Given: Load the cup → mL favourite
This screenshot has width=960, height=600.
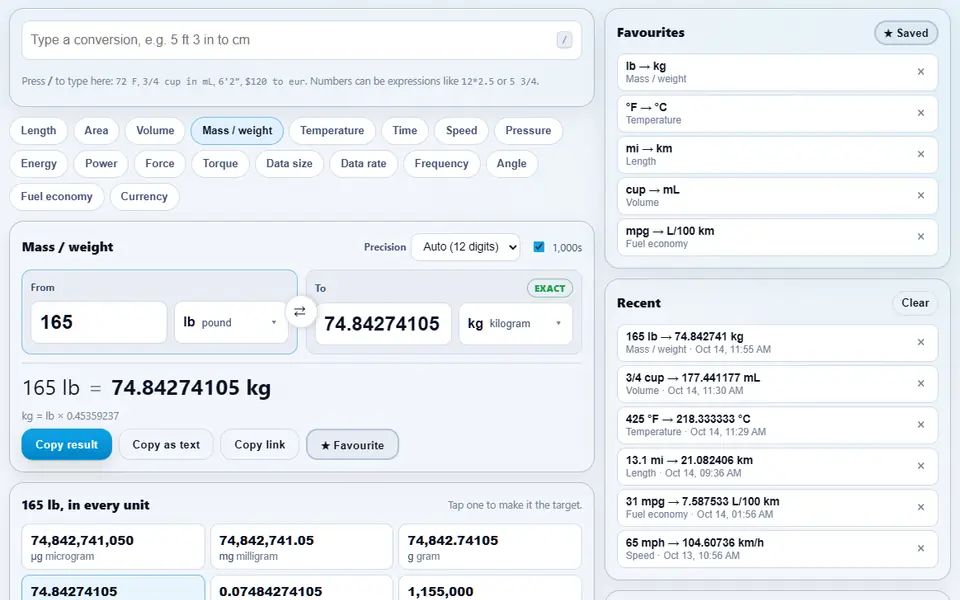Looking at the screenshot, I should point(765,195).
